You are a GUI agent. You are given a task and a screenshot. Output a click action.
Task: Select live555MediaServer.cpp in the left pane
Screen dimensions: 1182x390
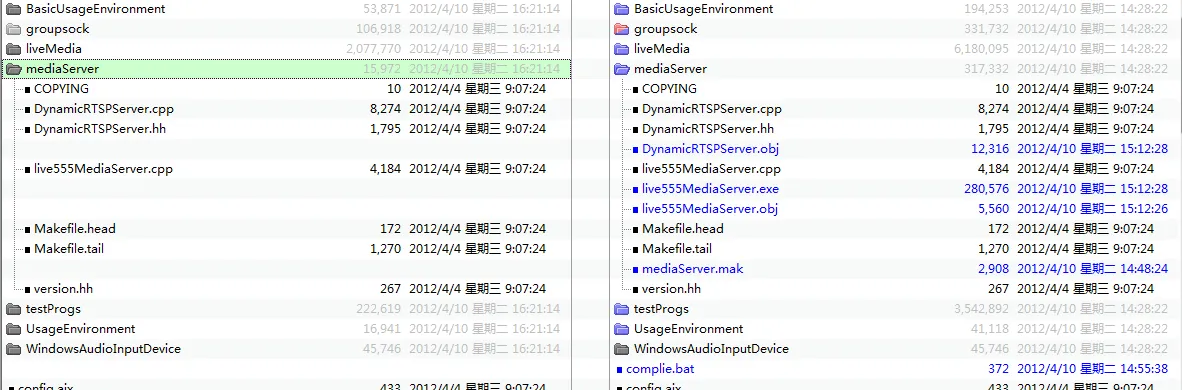click(x=103, y=168)
